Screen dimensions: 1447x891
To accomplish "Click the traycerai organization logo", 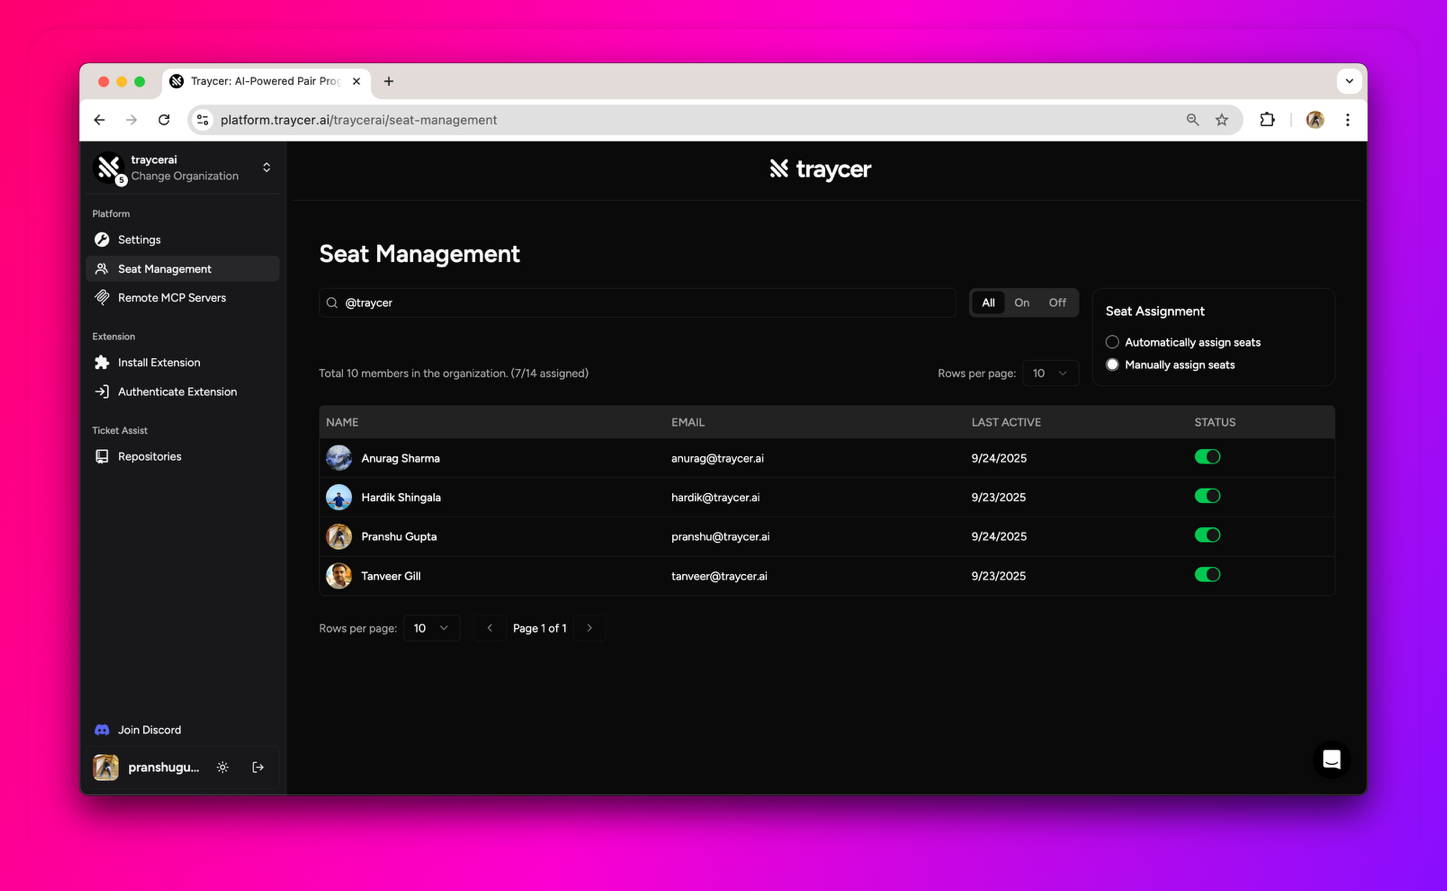I will pos(108,167).
